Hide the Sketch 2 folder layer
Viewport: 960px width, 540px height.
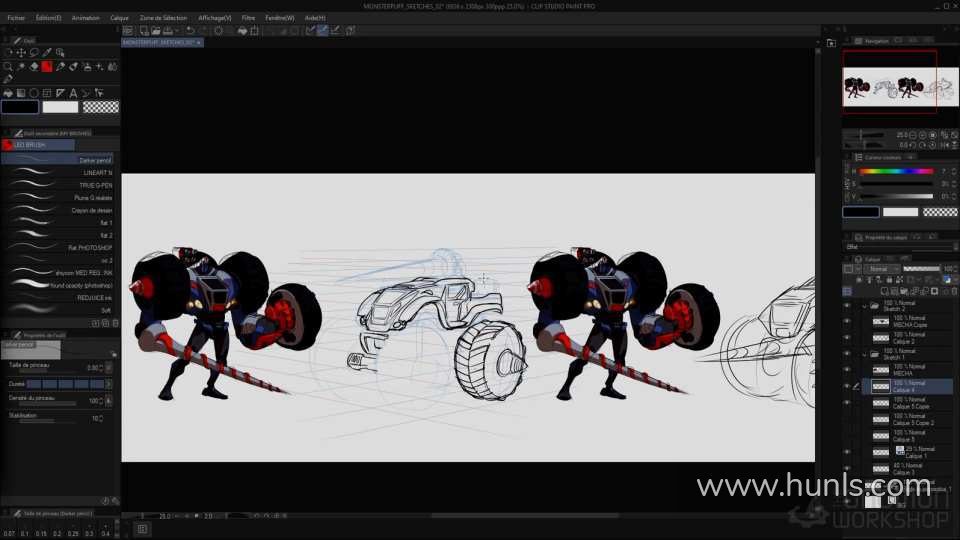(847, 305)
